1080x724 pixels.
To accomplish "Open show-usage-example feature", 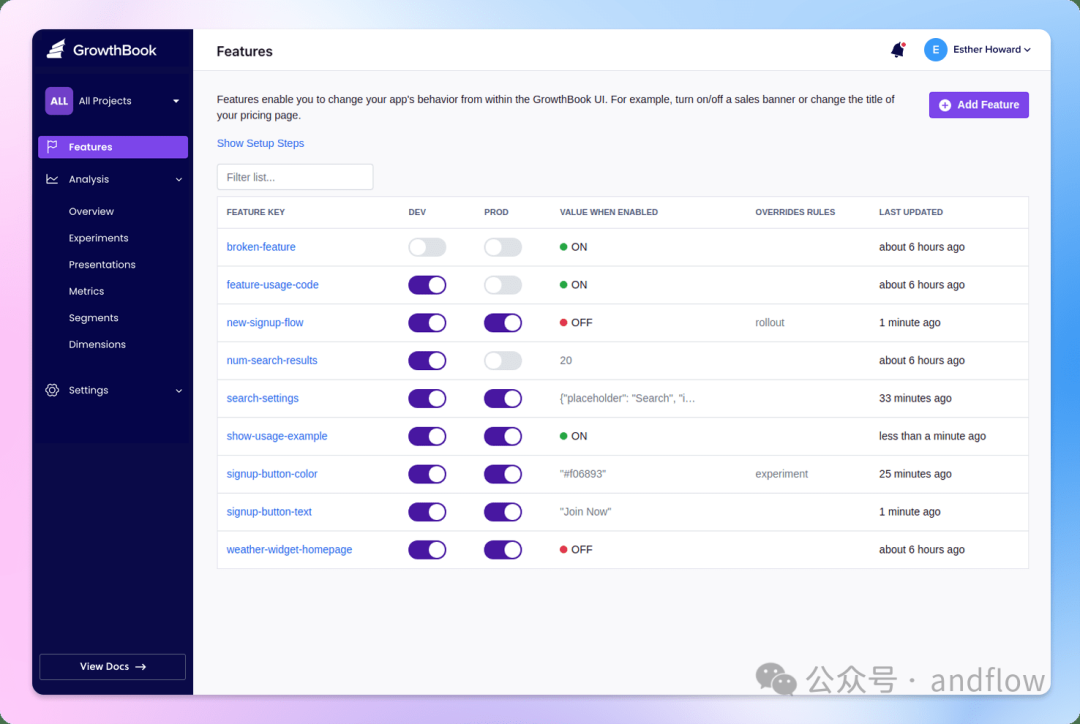I will 277,436.
